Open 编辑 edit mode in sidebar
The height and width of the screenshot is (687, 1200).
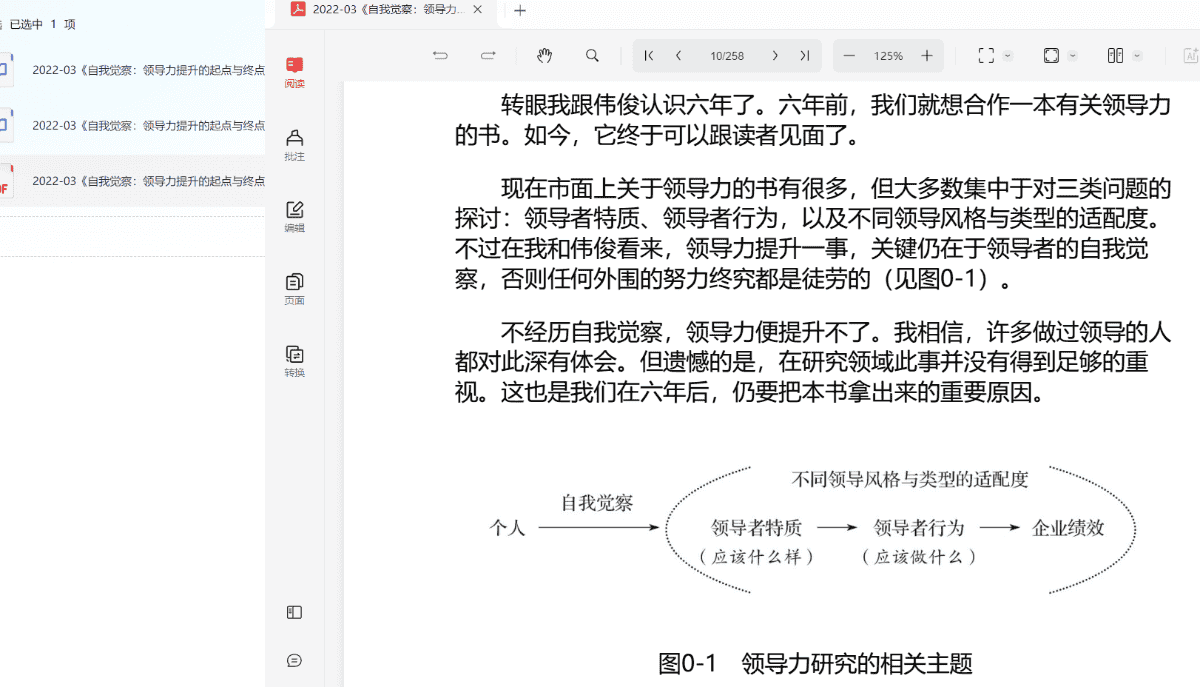[x=294, y=216]
